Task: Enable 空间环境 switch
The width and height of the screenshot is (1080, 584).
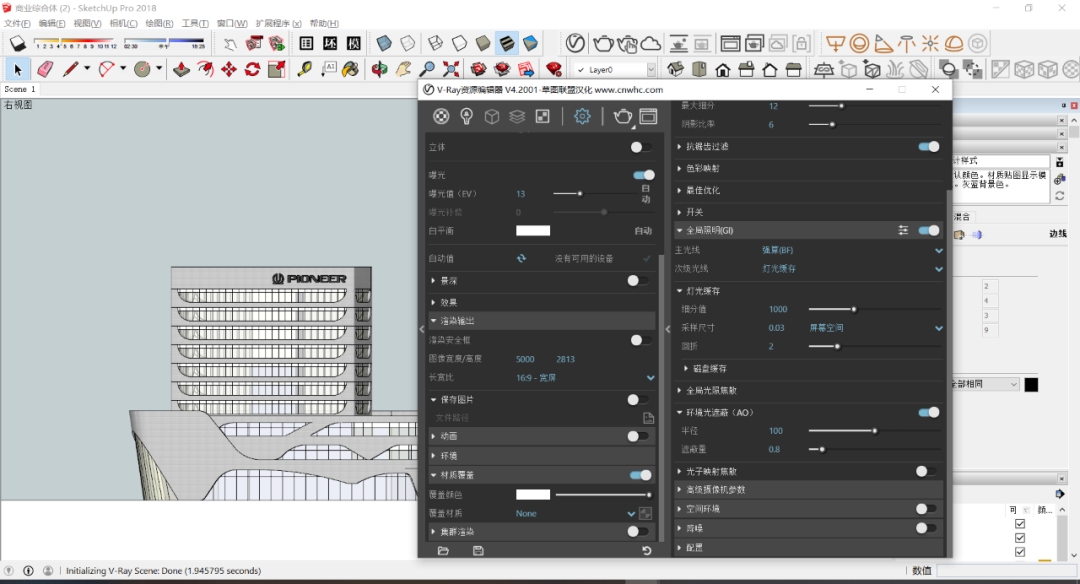Action: pyautogui.click(x=926, y=508)
